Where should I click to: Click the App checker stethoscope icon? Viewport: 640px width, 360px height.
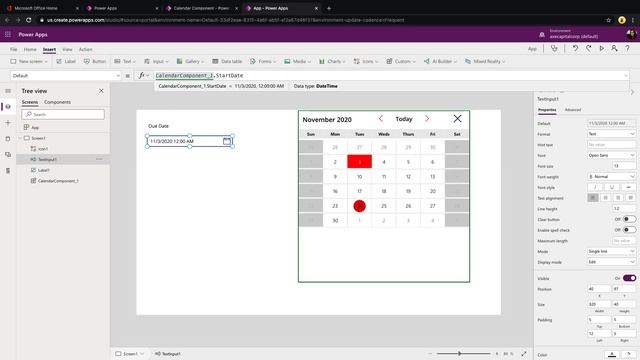click(554, 49)
